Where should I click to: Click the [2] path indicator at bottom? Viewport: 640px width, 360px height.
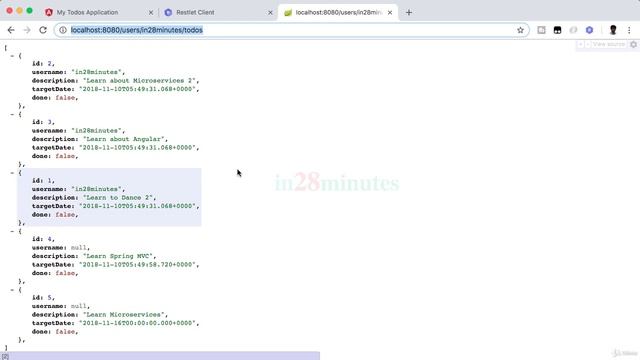[5, 356]
